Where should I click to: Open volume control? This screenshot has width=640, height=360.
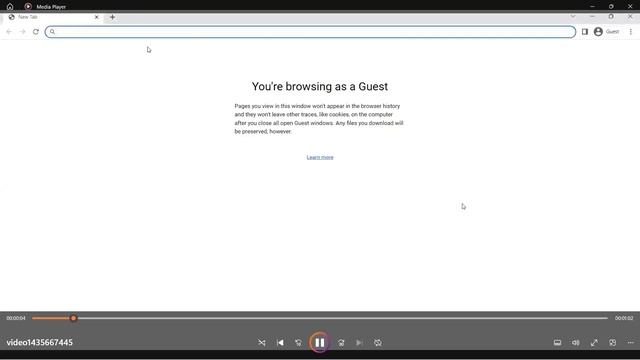click(576, 342)
